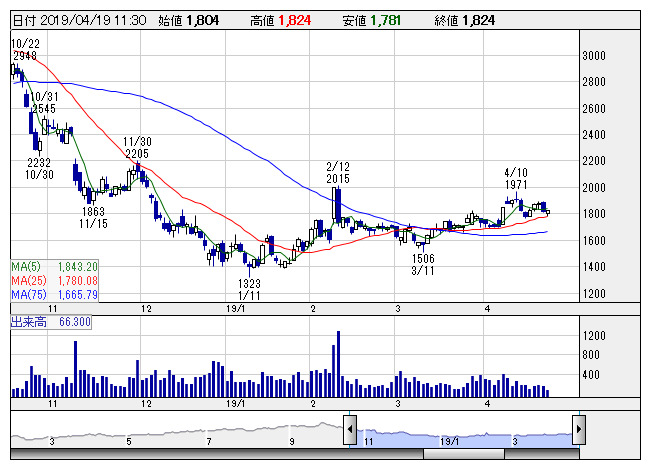Click the left range handle arrow
Image resolution: width=652 pixels, height=469 pixels.
click(350, 429)
